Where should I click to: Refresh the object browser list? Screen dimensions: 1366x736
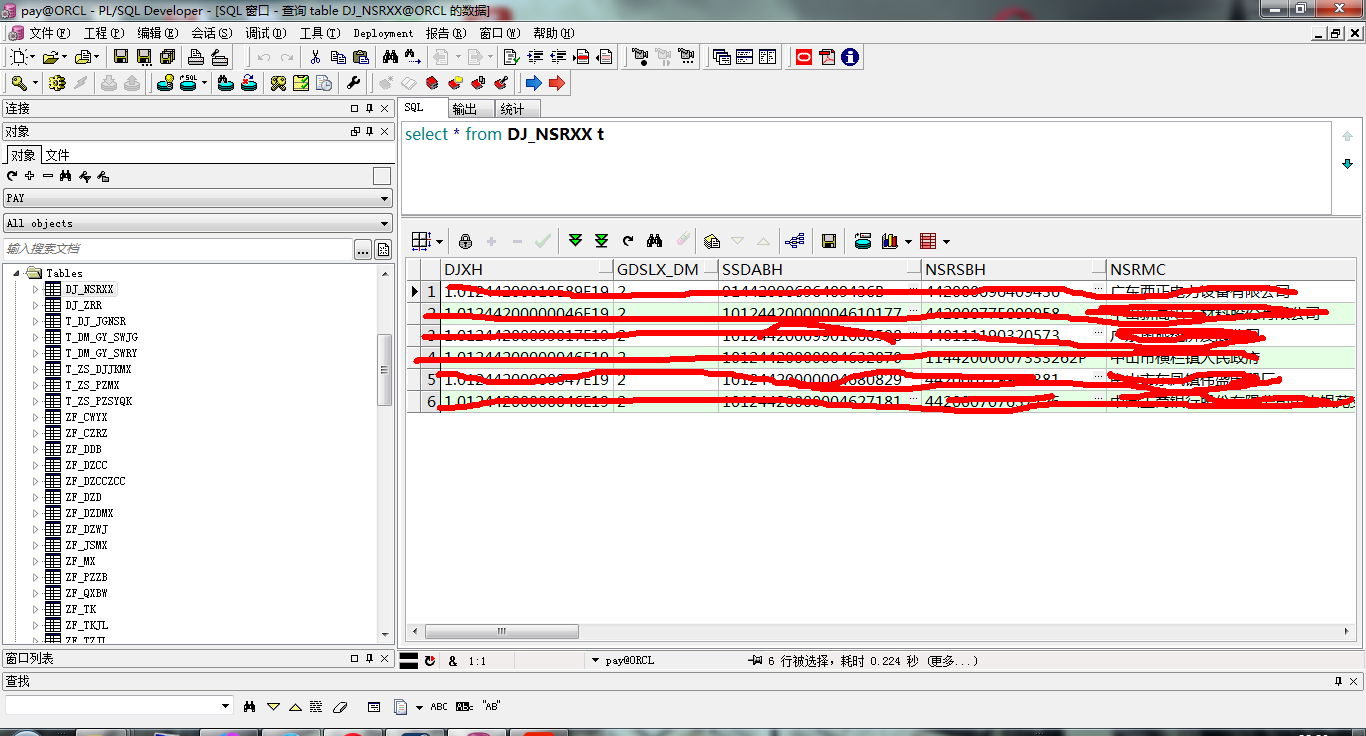[12, 176]
